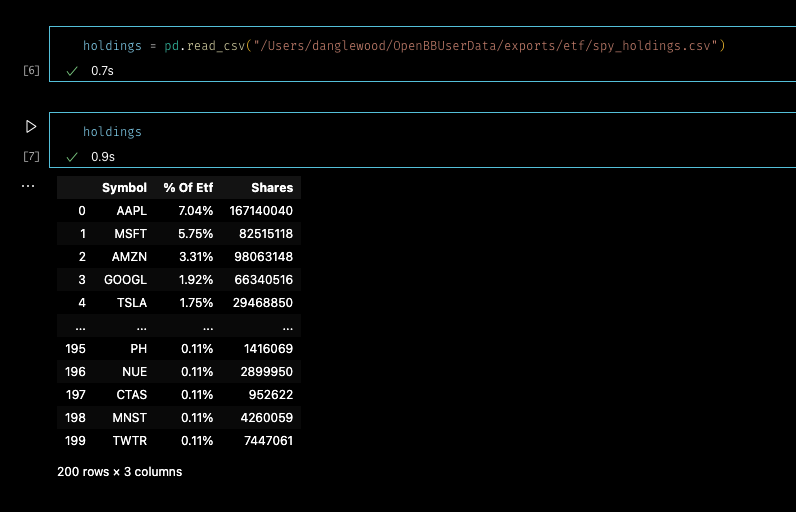
Task: Click shares value 952622
Action: tap(271, 395)
